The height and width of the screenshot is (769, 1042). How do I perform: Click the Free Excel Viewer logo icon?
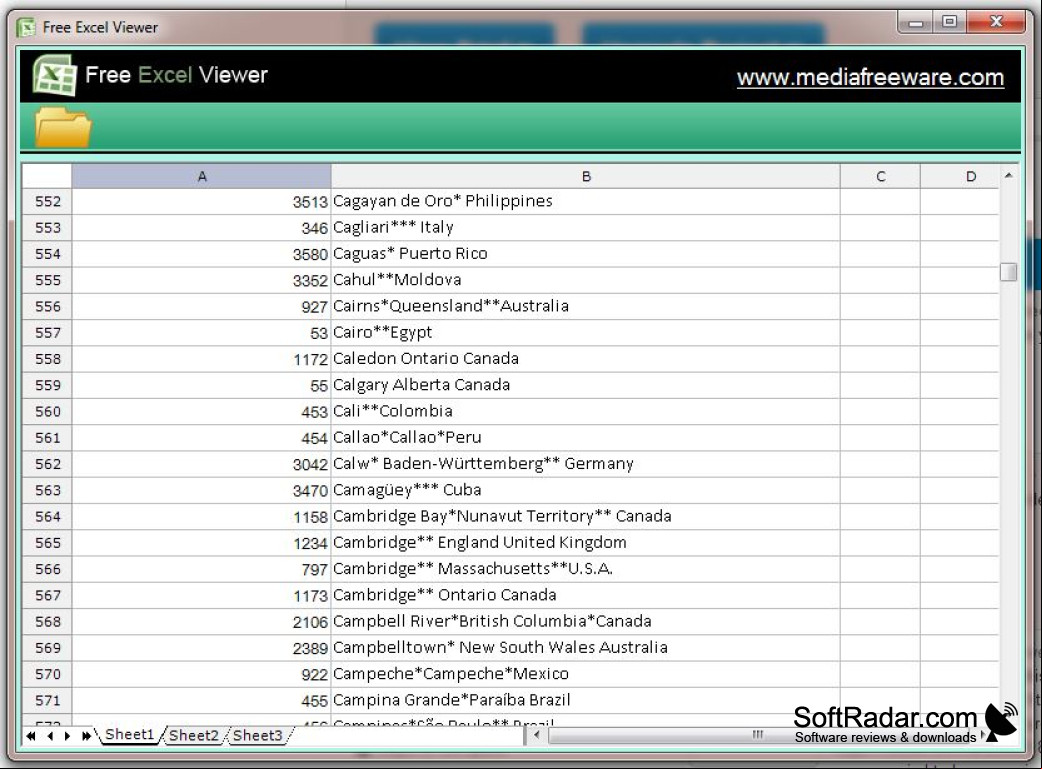click(x=54, y=75)
